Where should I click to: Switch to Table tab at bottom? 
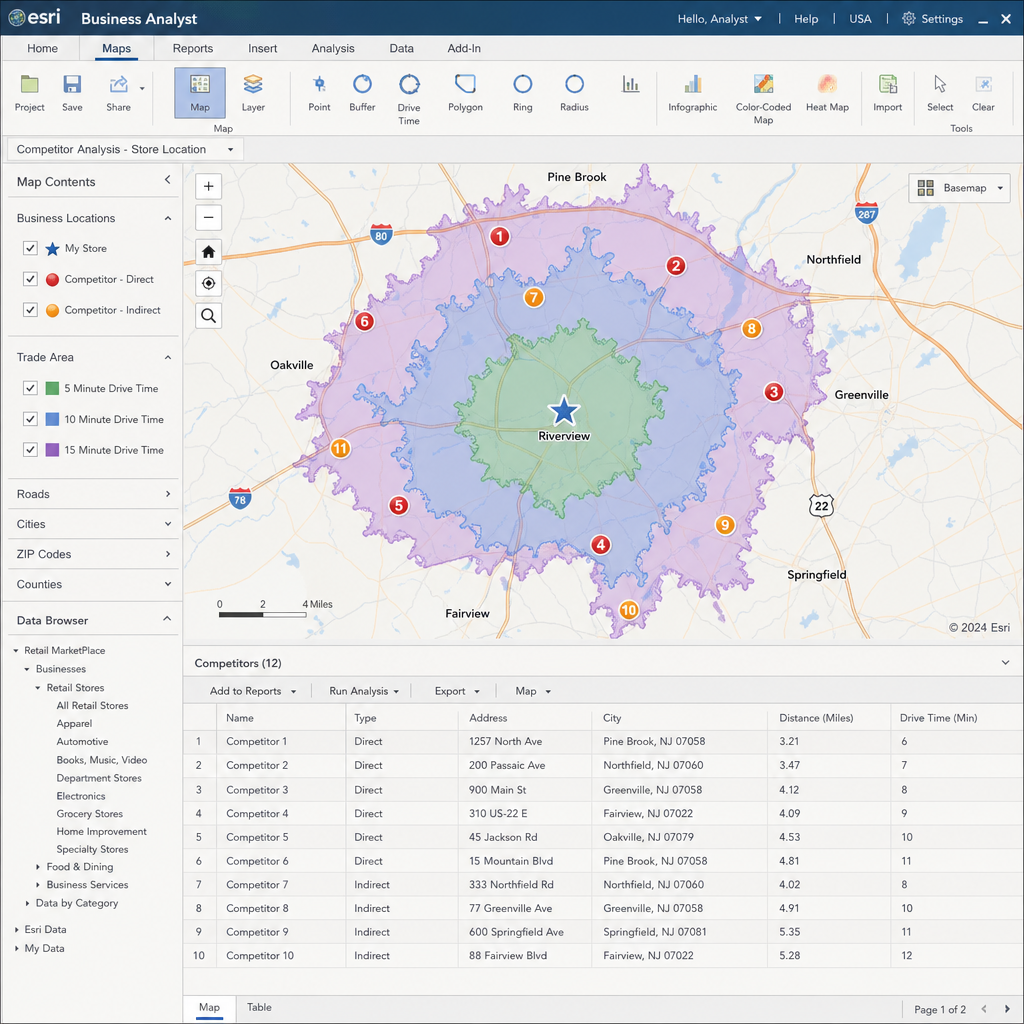point(259,1007)
